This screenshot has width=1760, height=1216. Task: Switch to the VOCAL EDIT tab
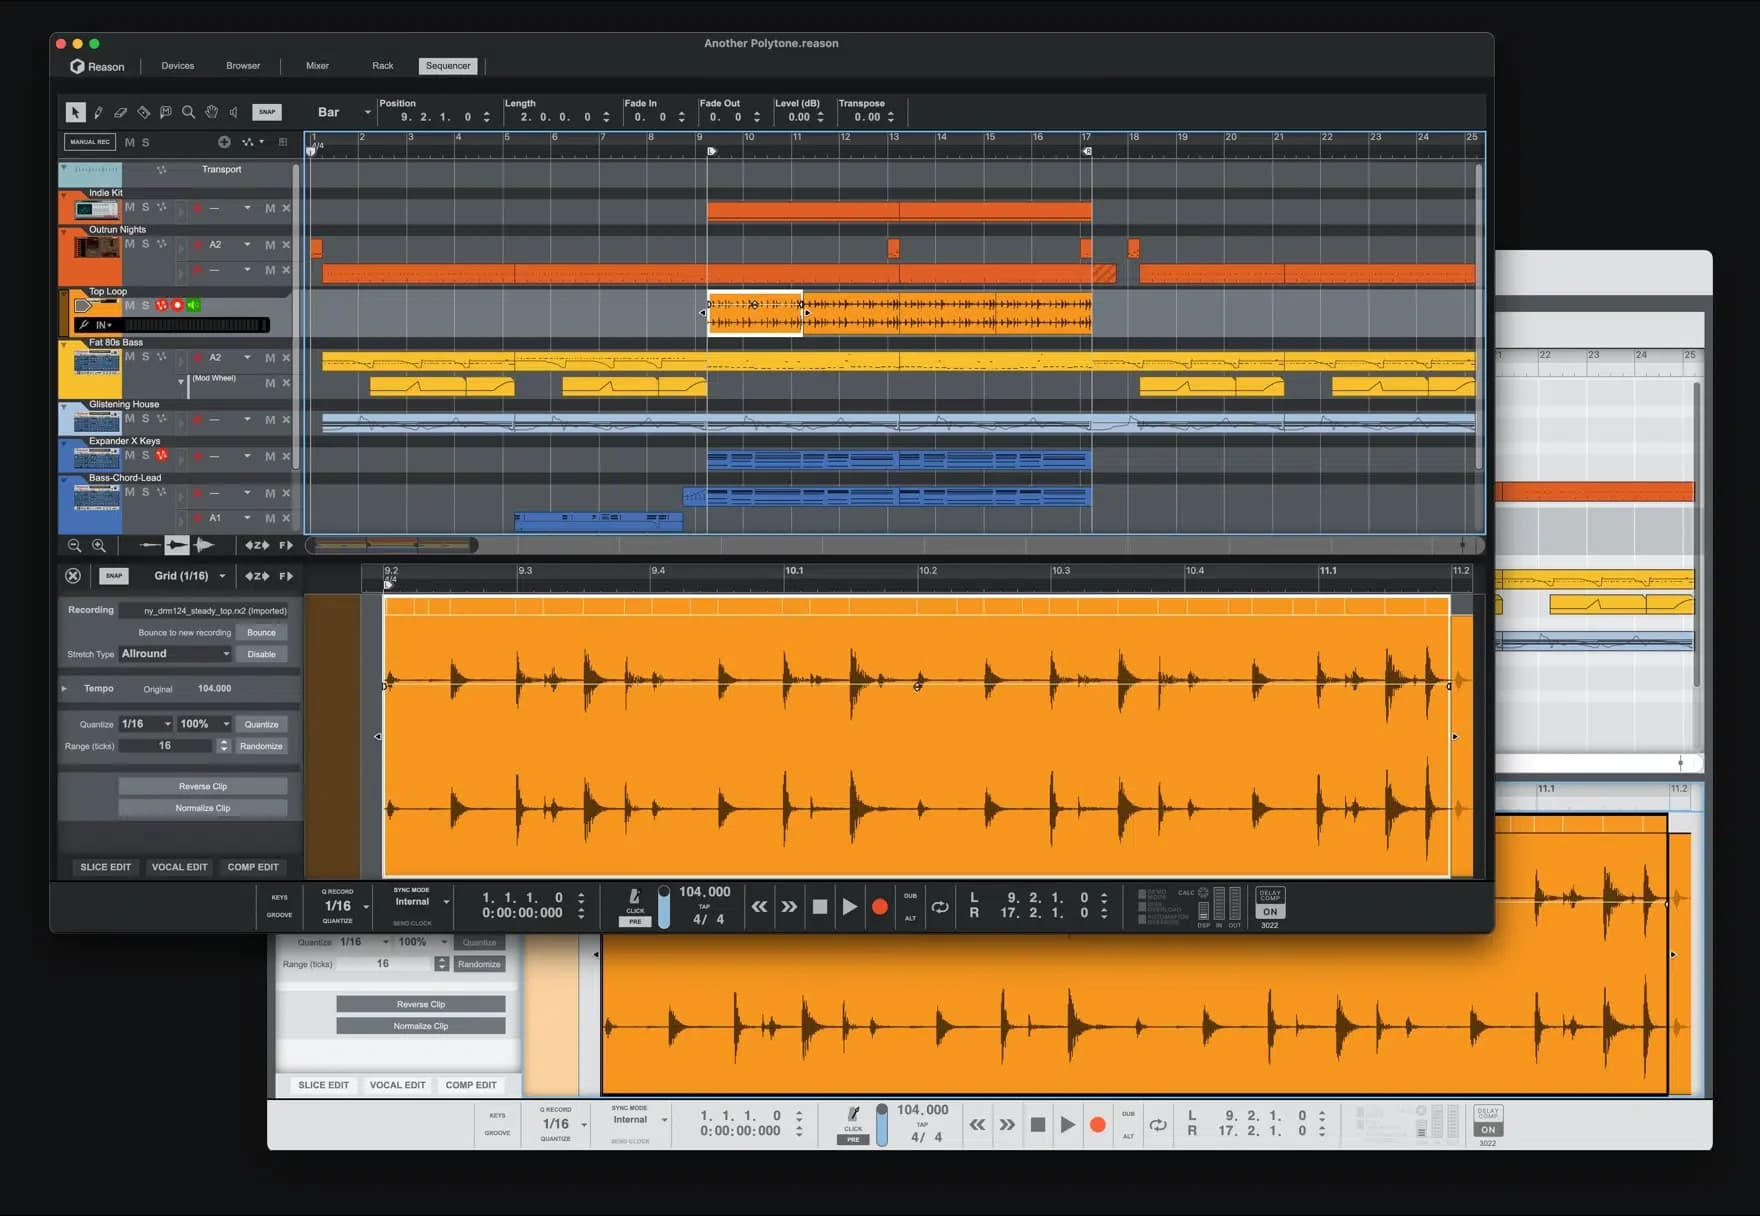pos(179,867)
